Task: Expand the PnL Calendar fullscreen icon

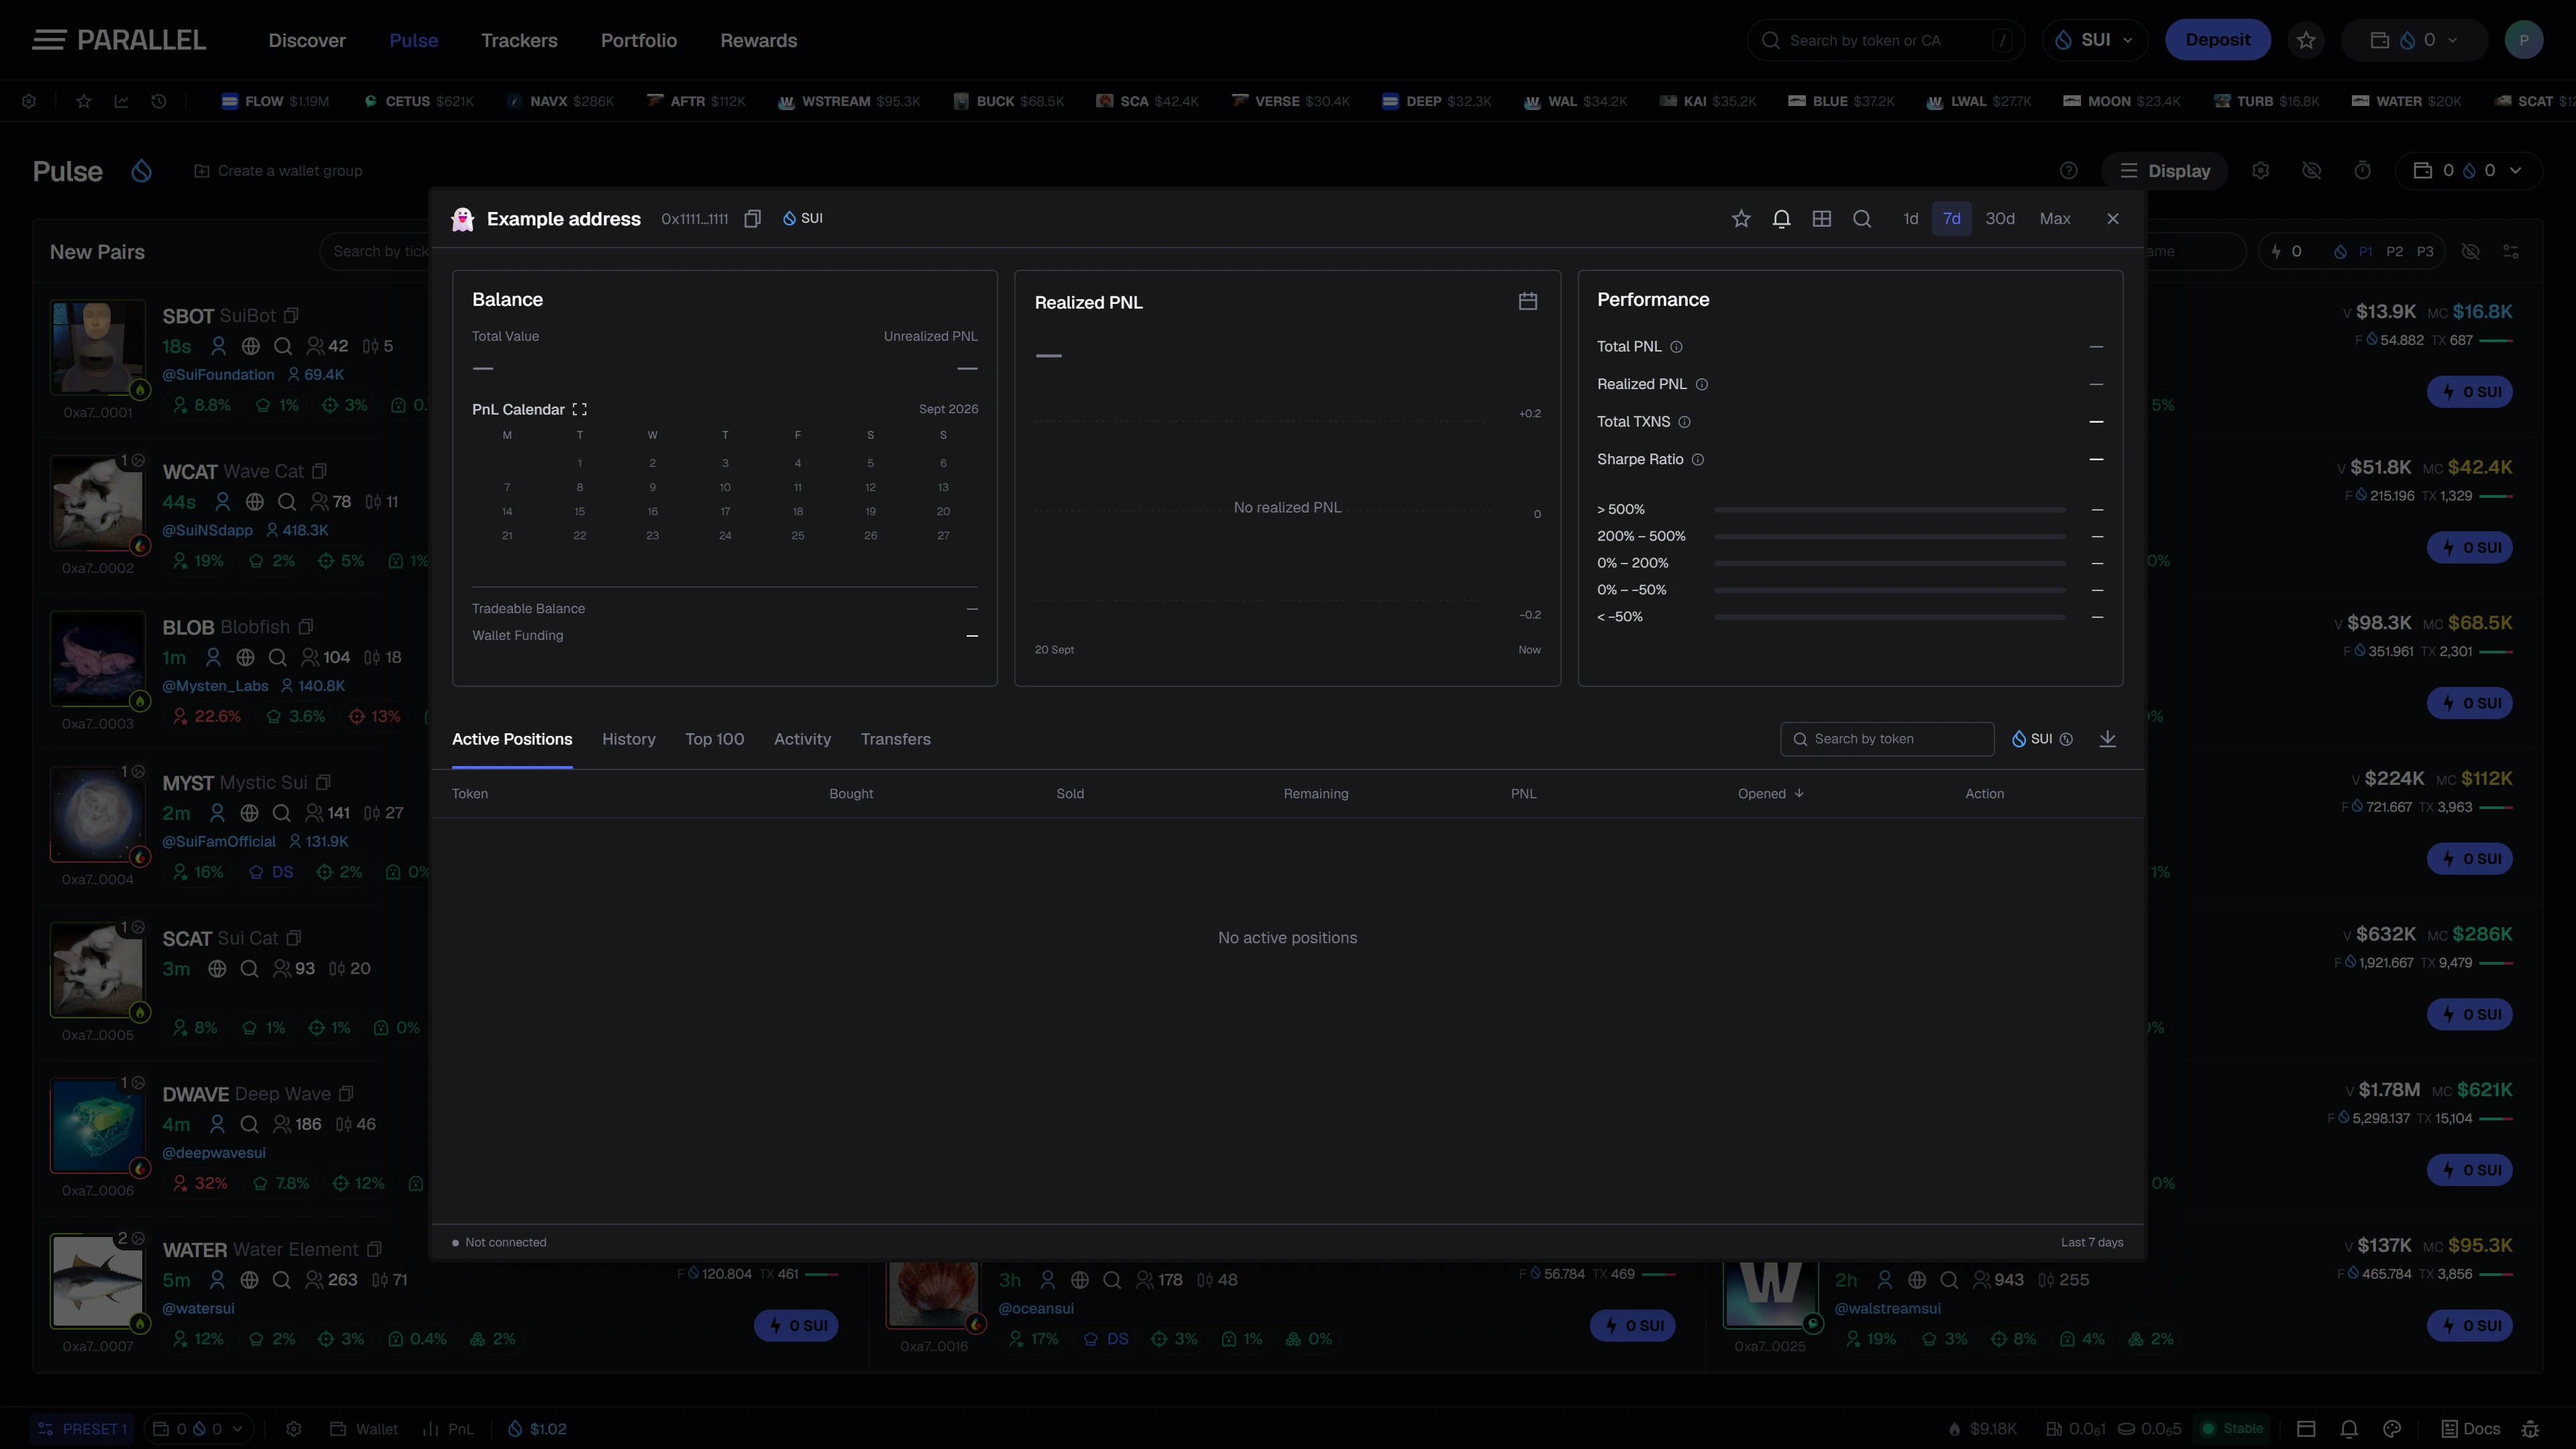Action: click(580, 409)
